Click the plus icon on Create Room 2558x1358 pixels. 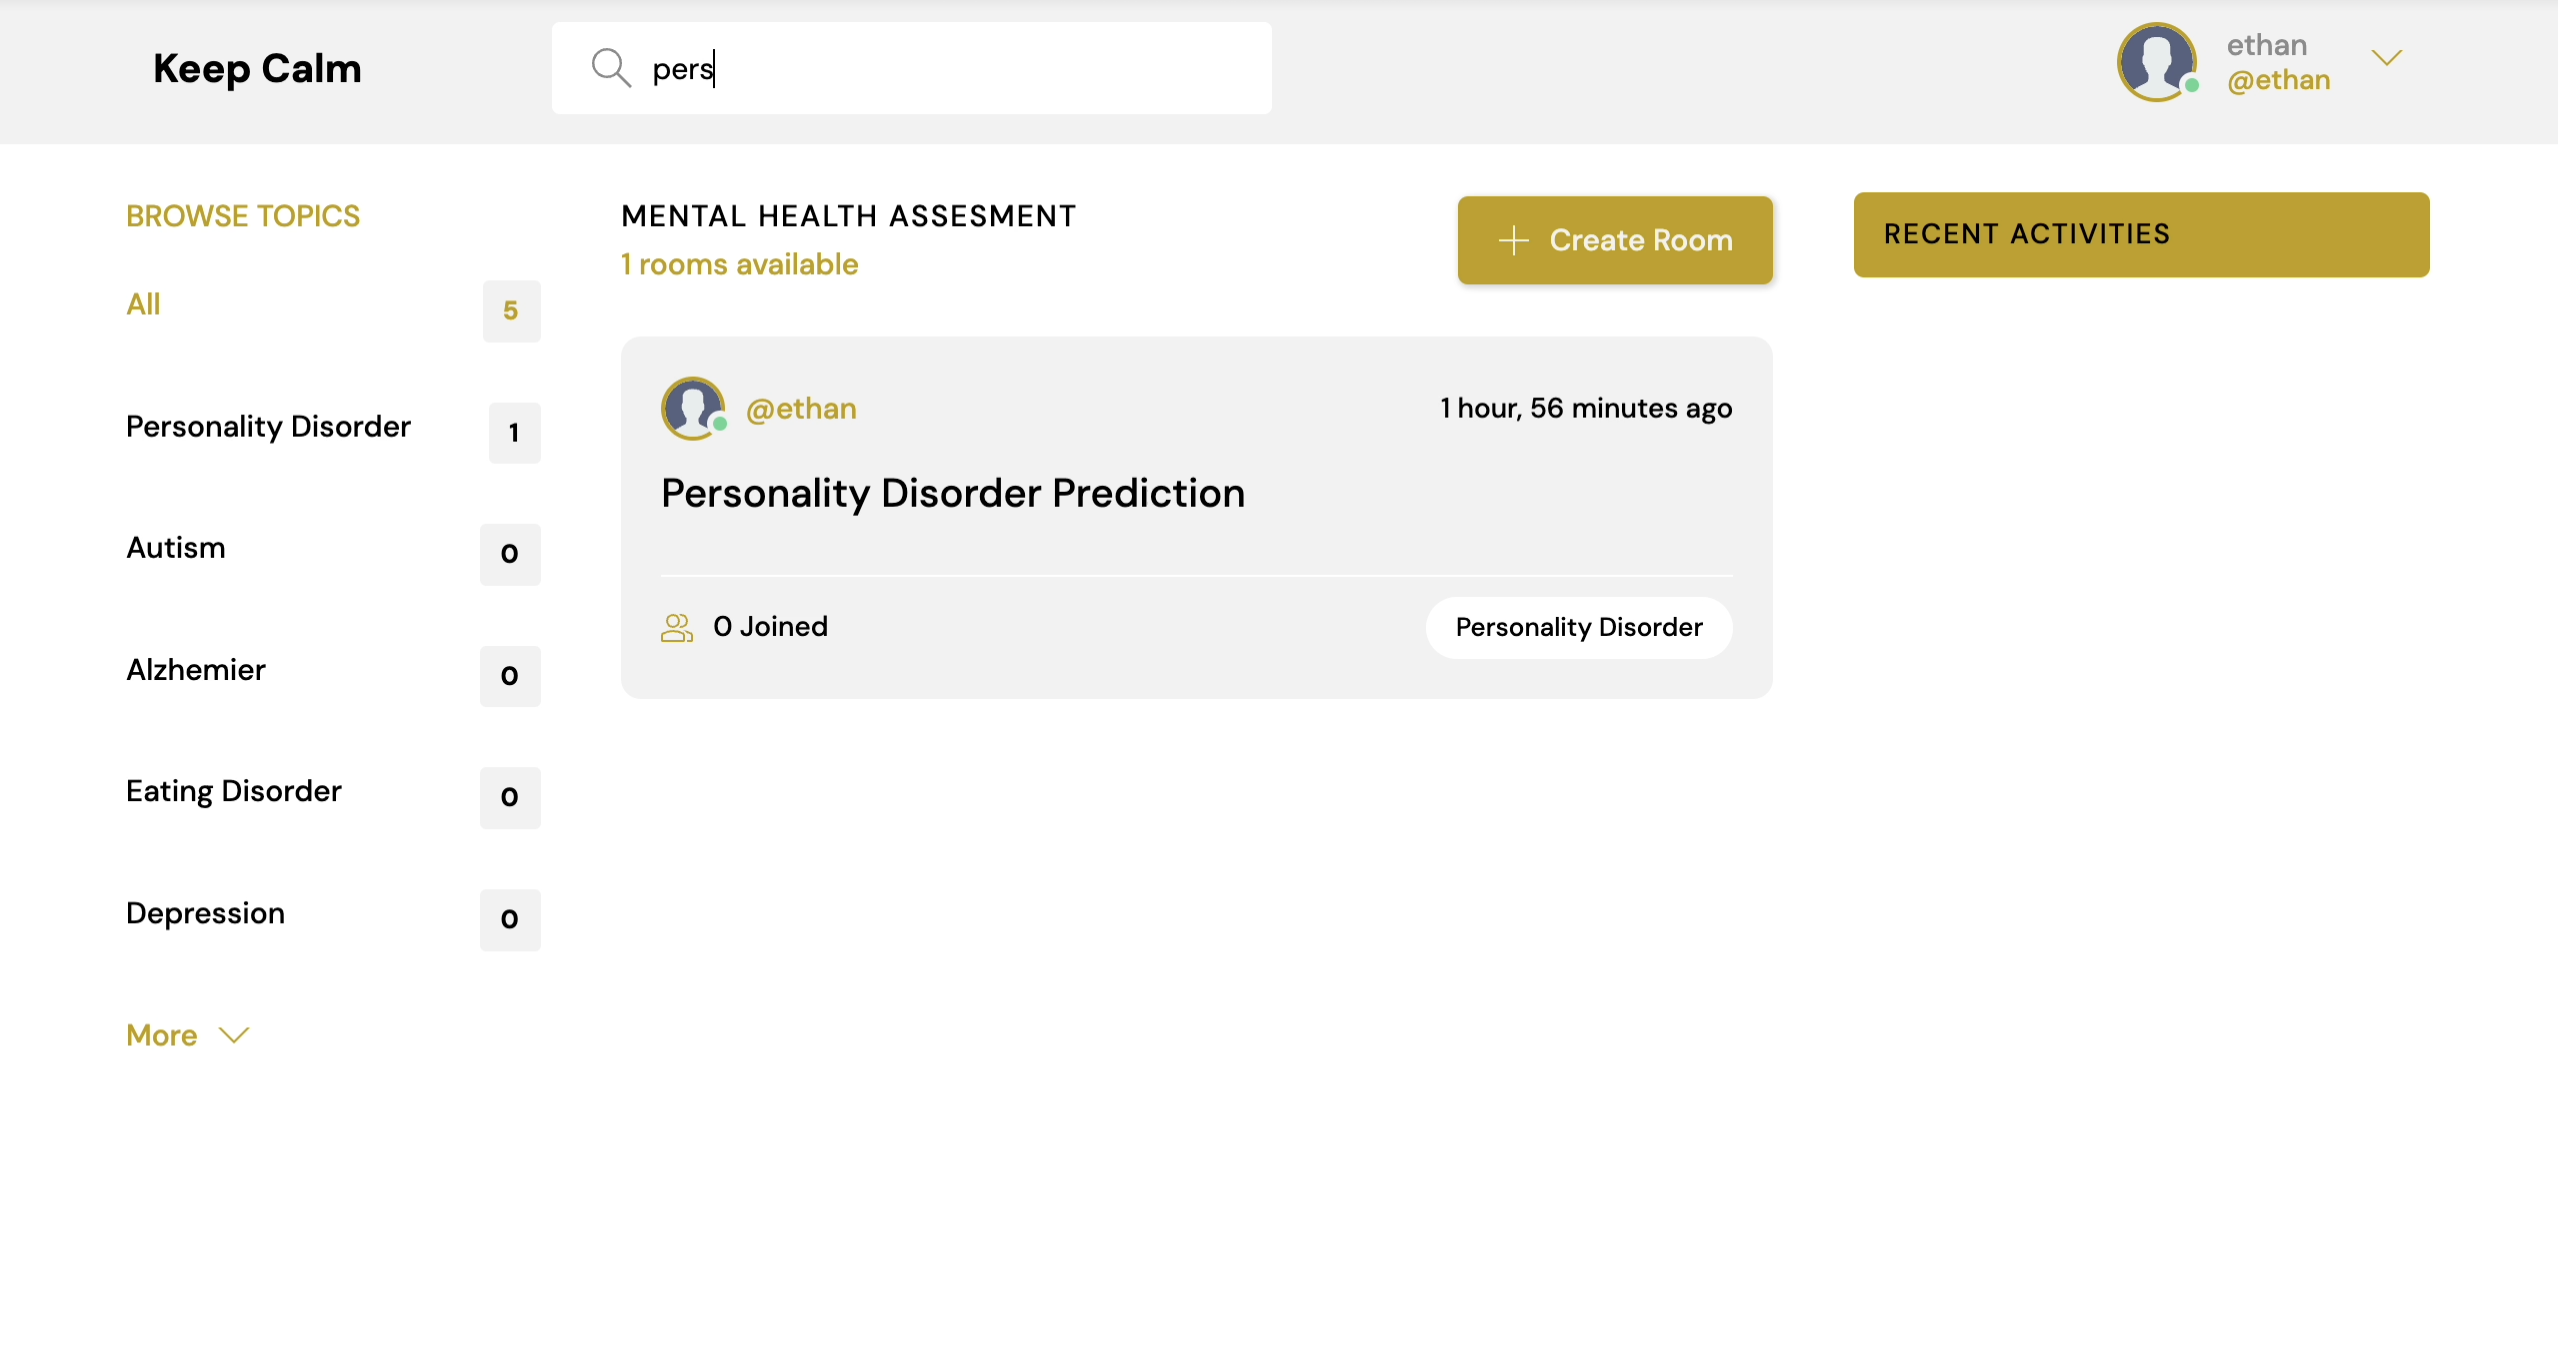click(1513, 240)
